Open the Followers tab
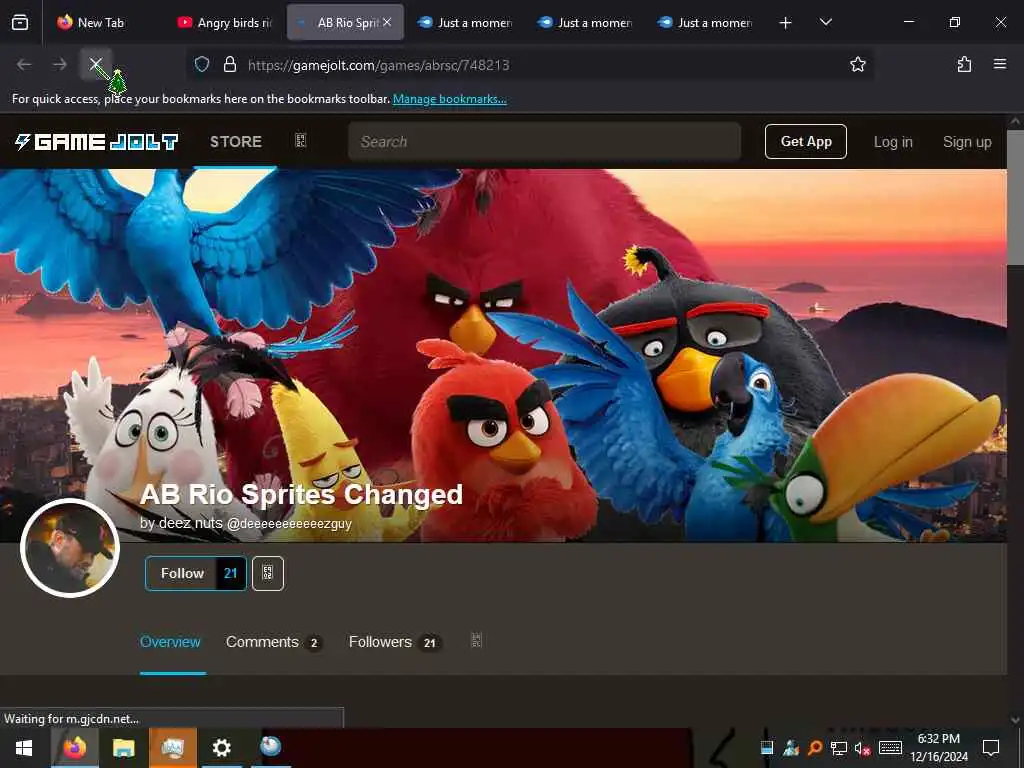This screenshot has height=768, width=1024. click(x=394, y=643)
